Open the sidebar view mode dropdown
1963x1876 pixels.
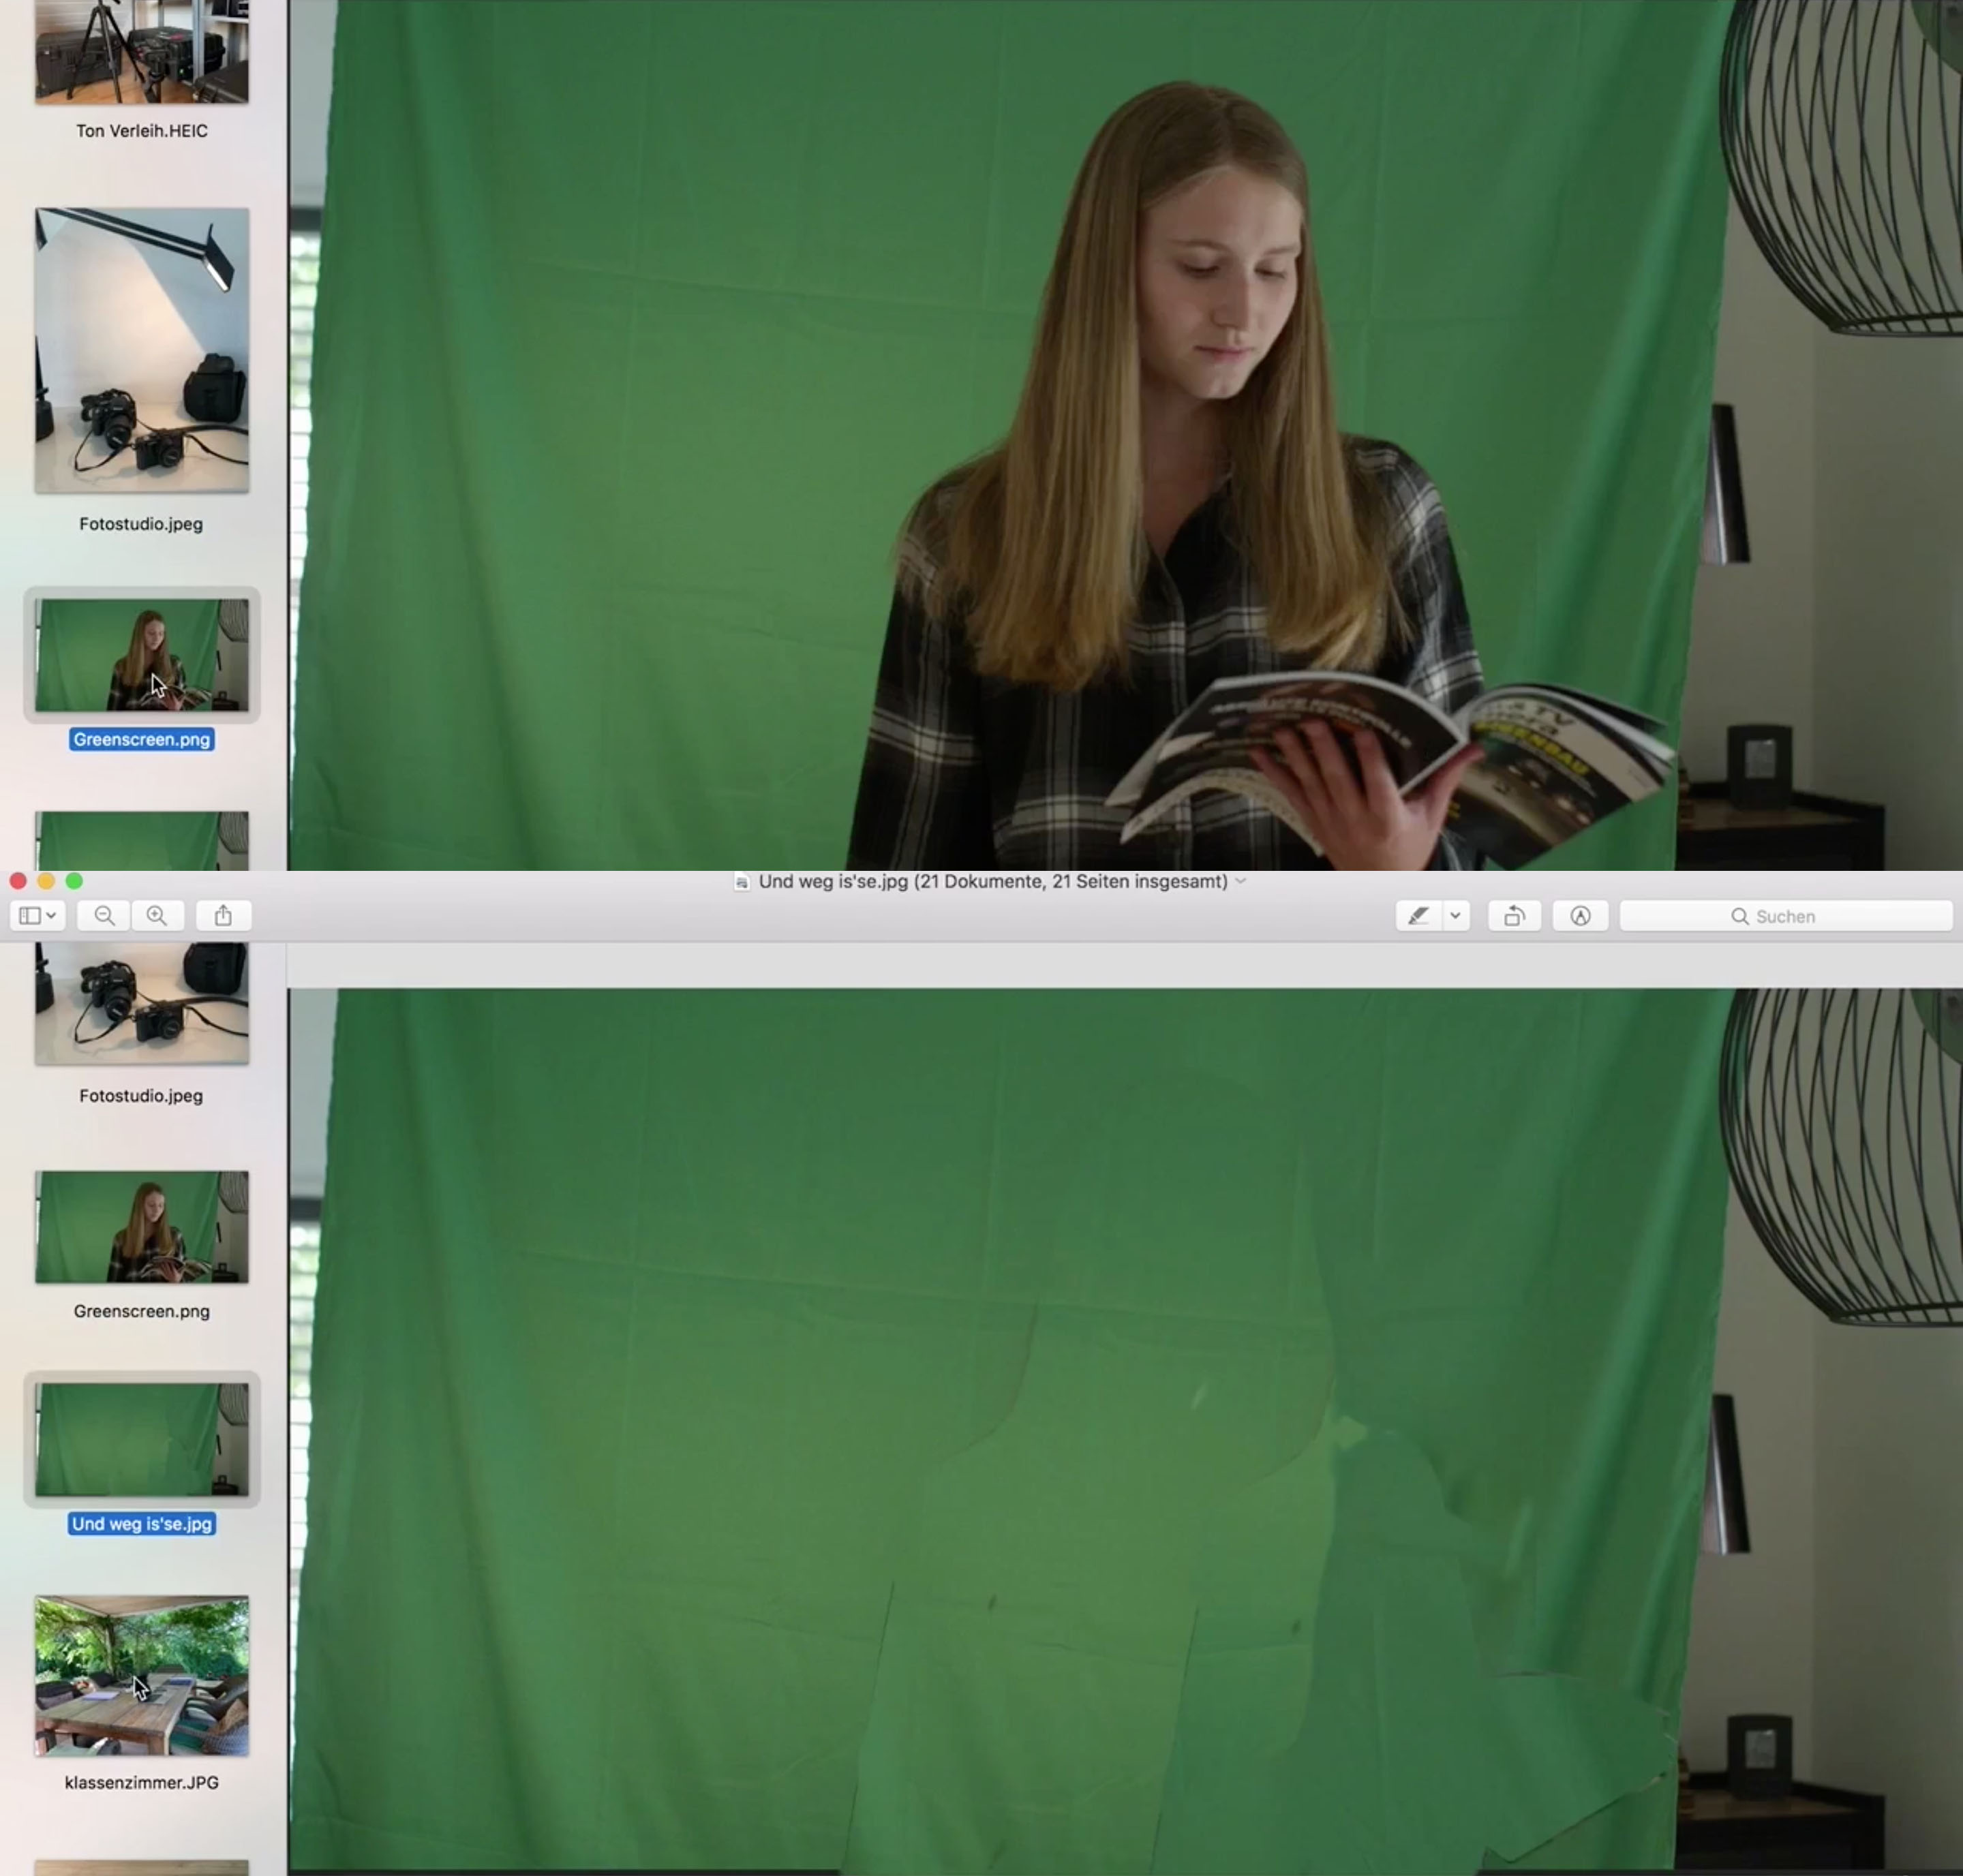(x=38, y=916)
